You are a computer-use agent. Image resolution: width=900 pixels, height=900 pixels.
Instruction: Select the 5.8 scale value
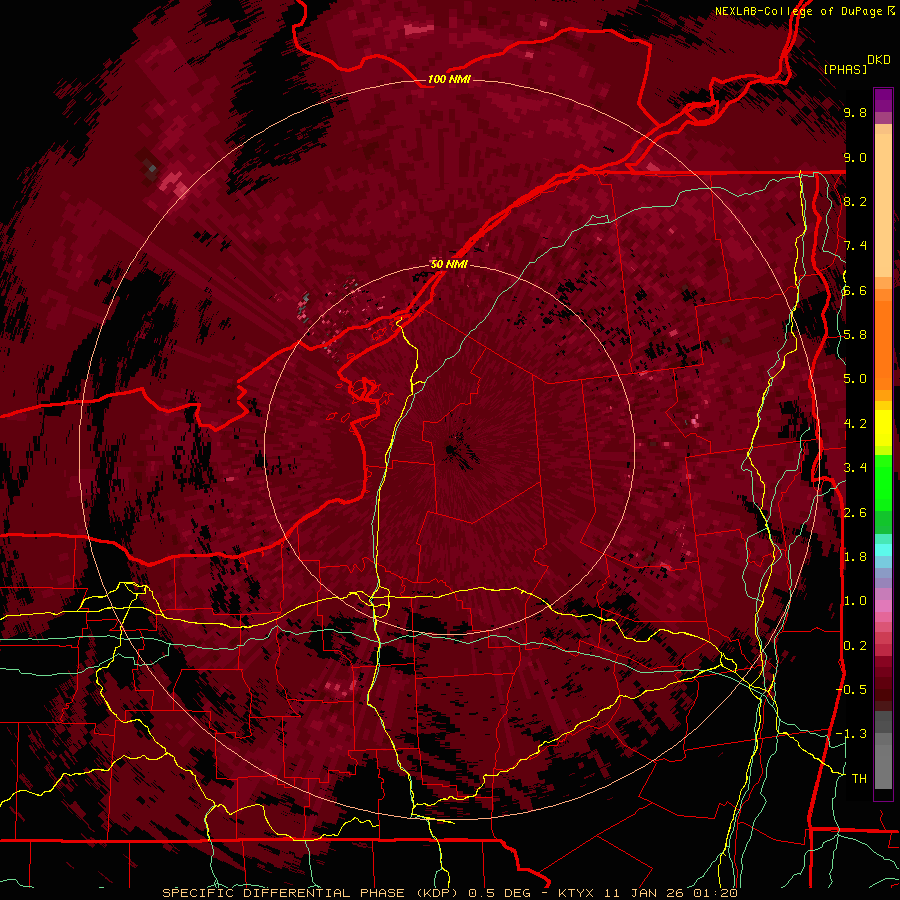(855, 335)
